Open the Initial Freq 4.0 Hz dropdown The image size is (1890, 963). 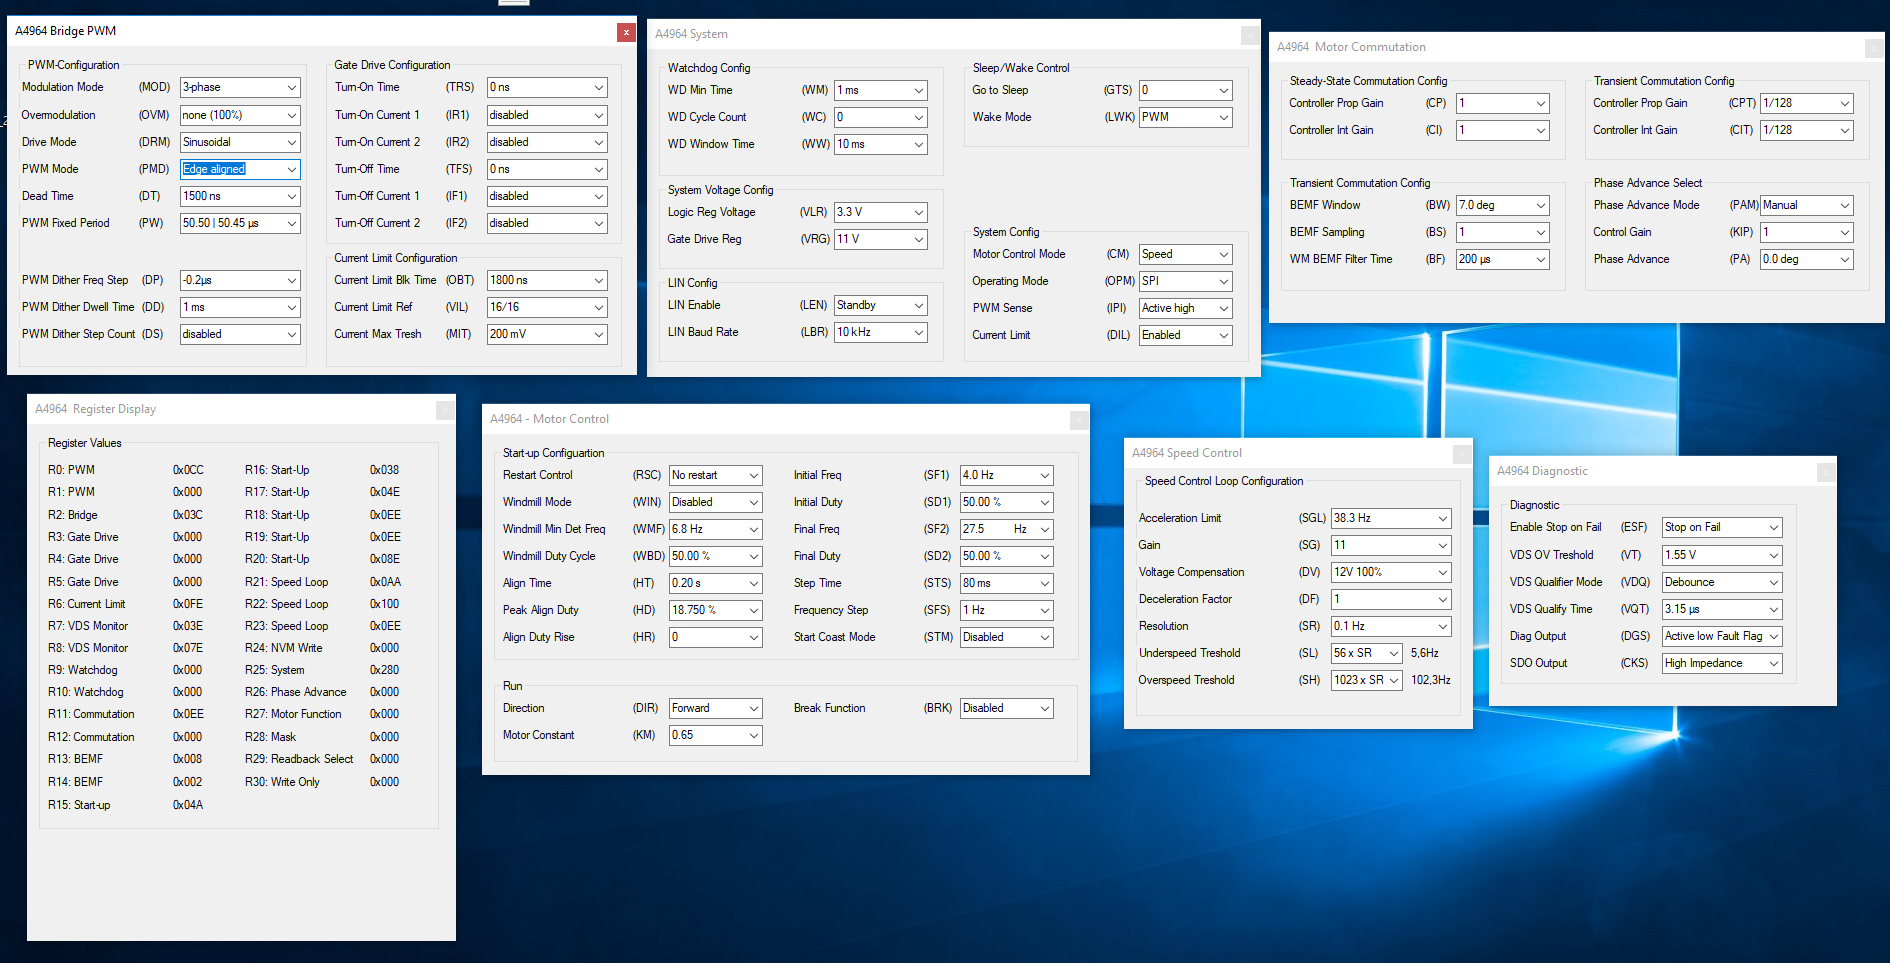click(x=1007, y=475)
